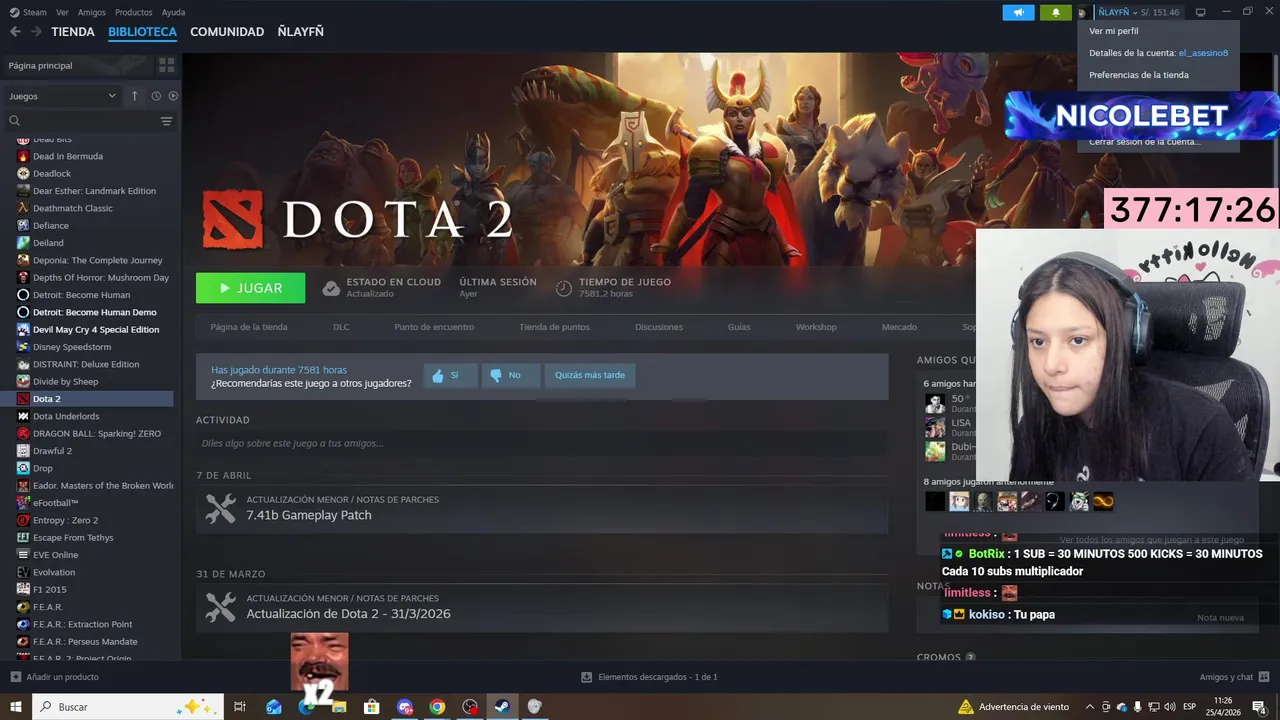Click the user avatar in title bar
The width and height of the screenshot is (1280, 720).
click(x=1083, y=12)
